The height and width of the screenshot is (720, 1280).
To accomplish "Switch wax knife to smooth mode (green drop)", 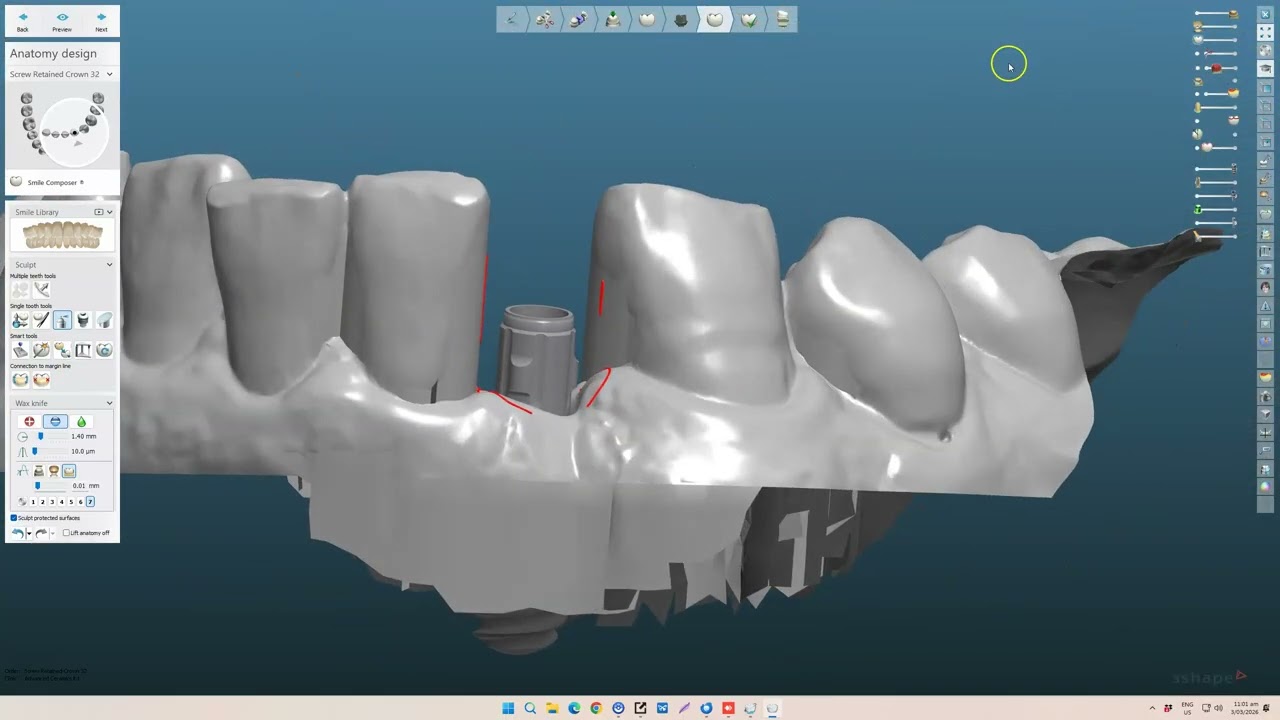I will tap(81, 422).
